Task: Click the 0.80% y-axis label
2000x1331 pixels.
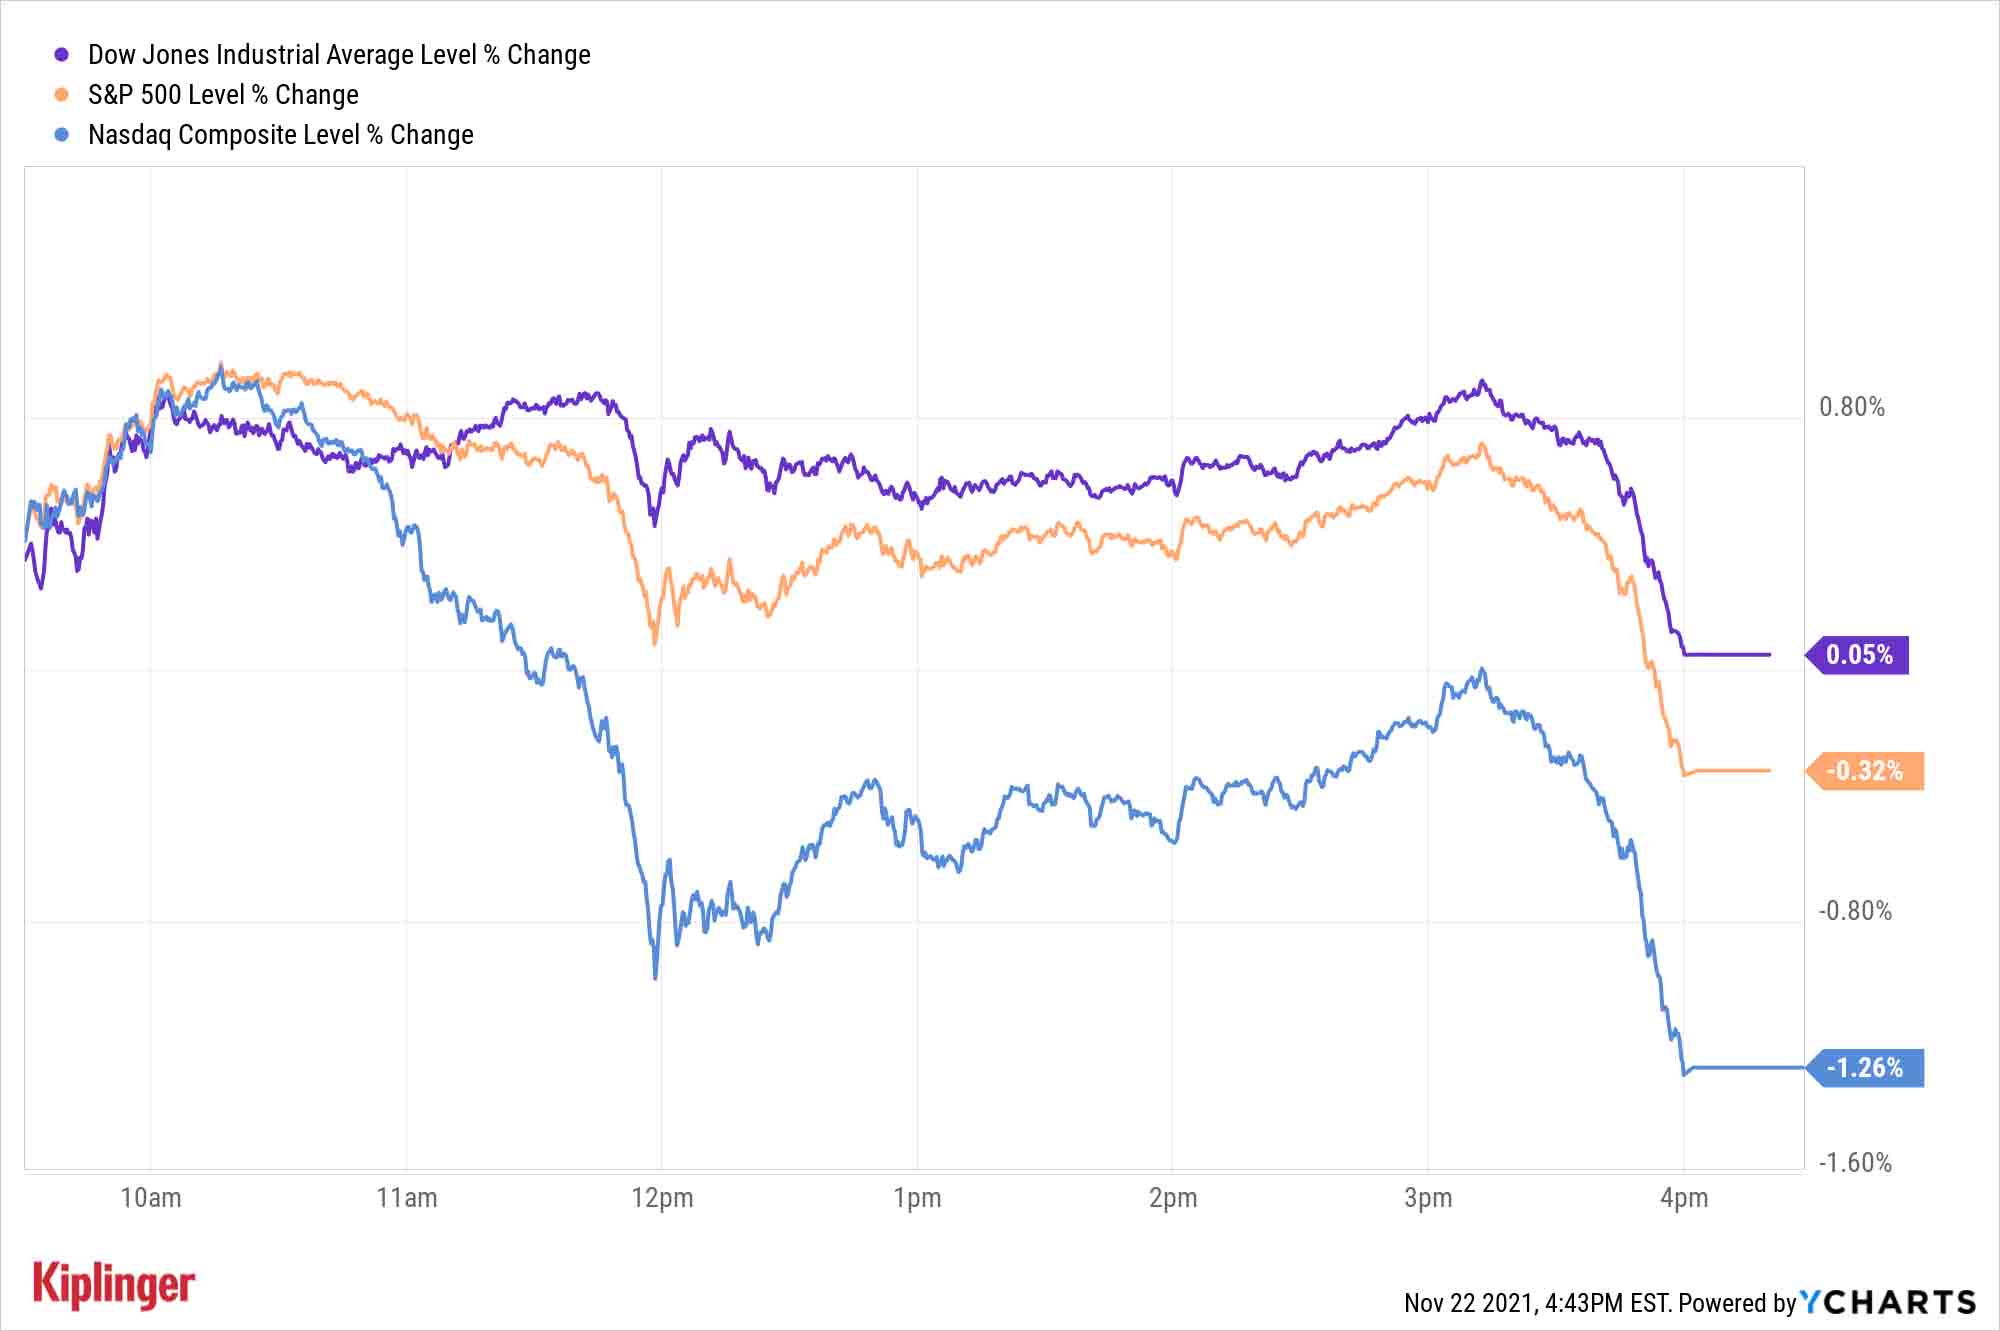Action: pos(1851,407)
